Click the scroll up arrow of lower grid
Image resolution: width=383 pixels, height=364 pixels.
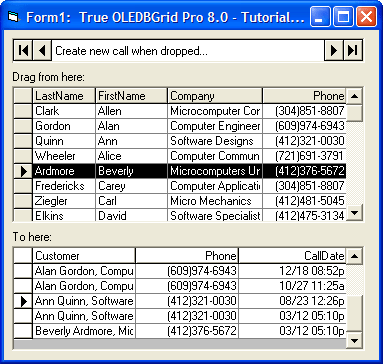(354, 256)
